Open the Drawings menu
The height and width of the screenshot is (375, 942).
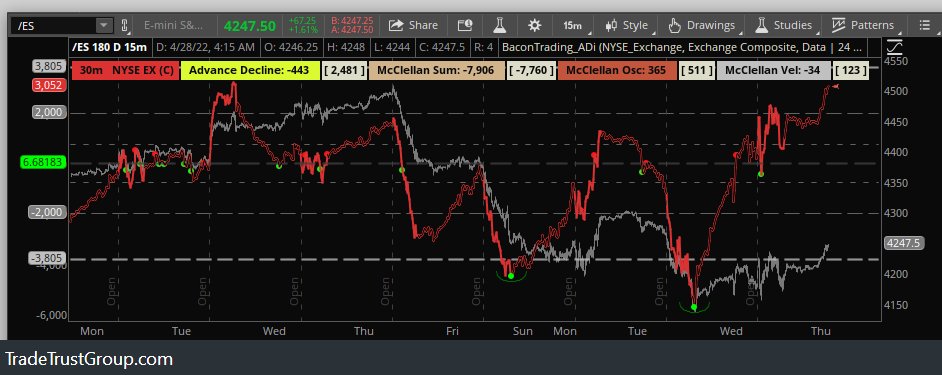click(x=702, y=25)
